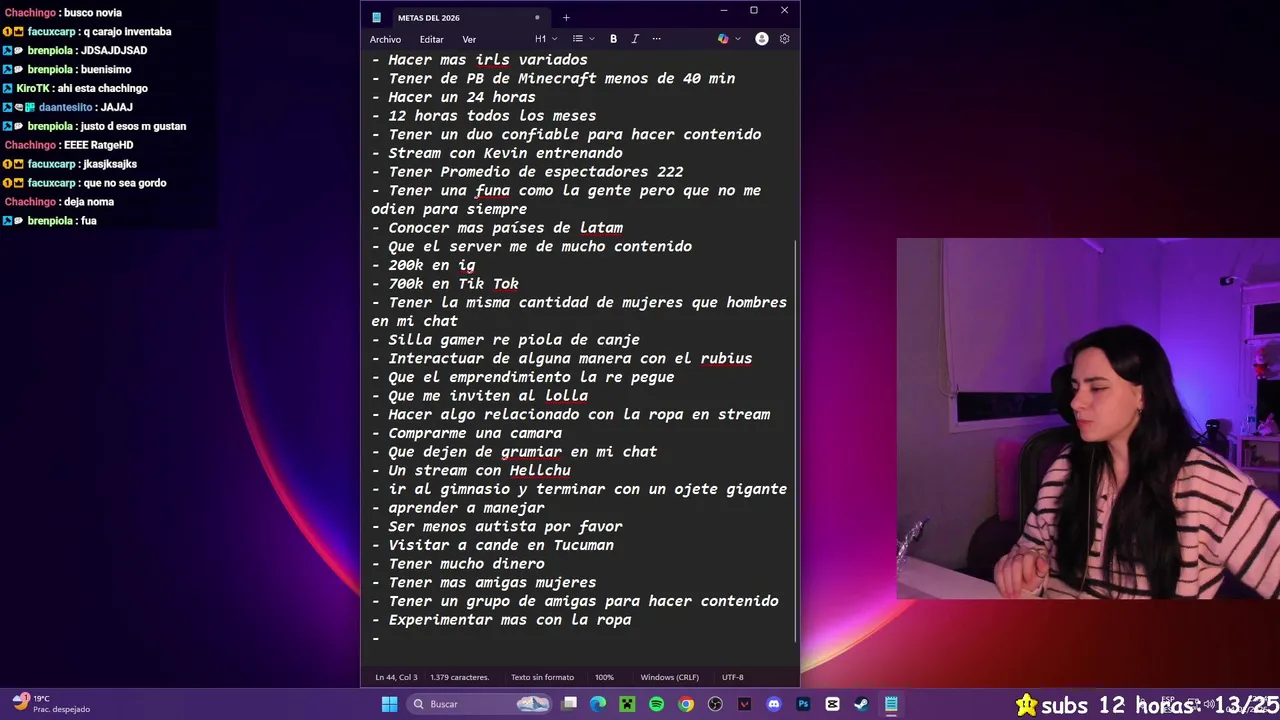Expand the list style dropdown
This screenshot has width=1280, height=720.
[583, 39]
